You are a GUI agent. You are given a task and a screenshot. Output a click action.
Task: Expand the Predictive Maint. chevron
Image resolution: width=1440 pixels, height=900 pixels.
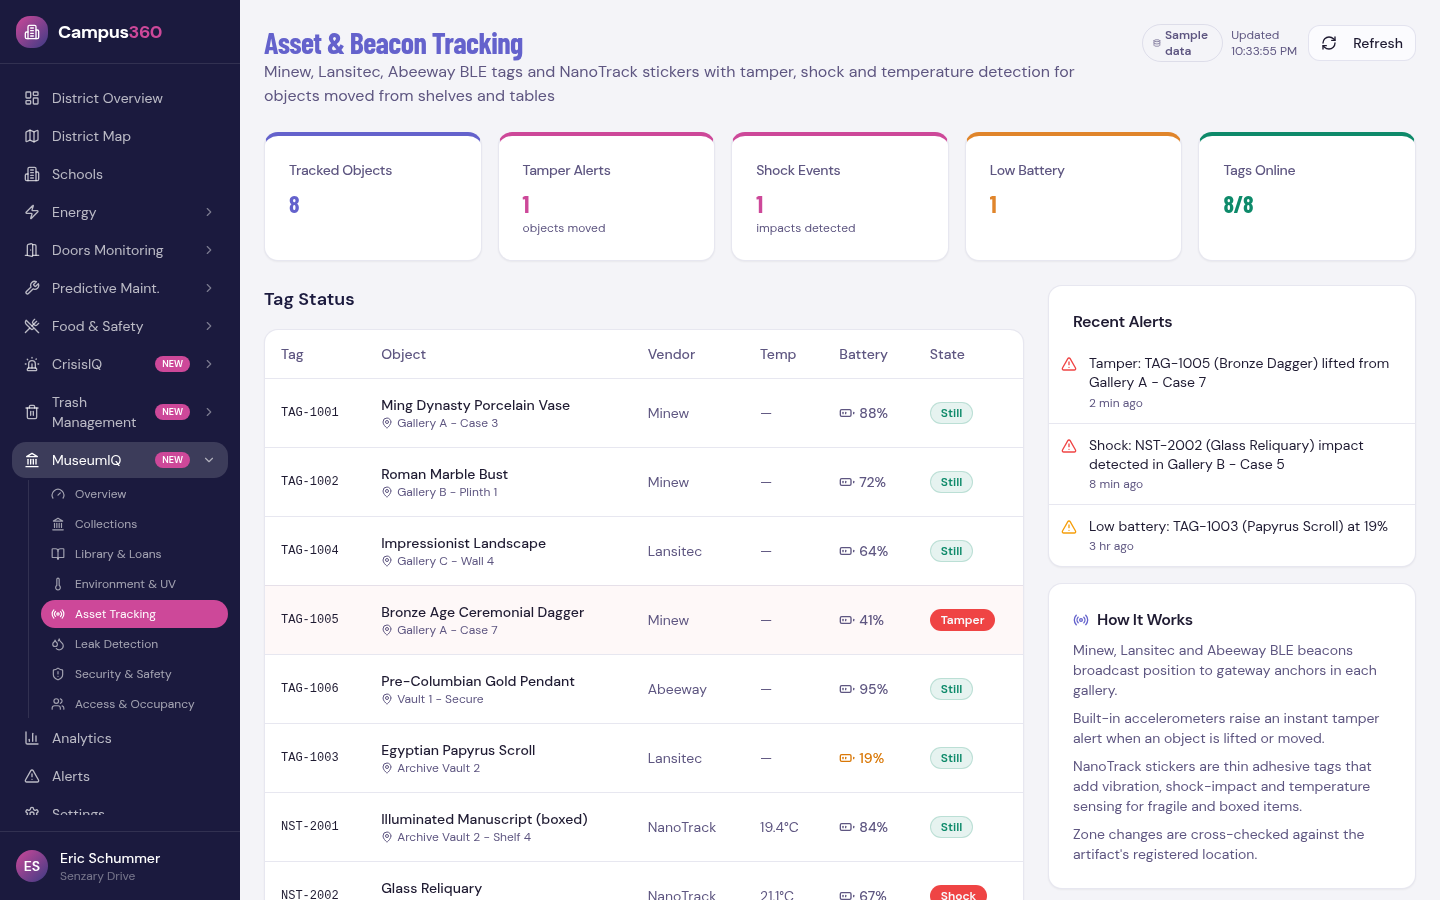209,288
